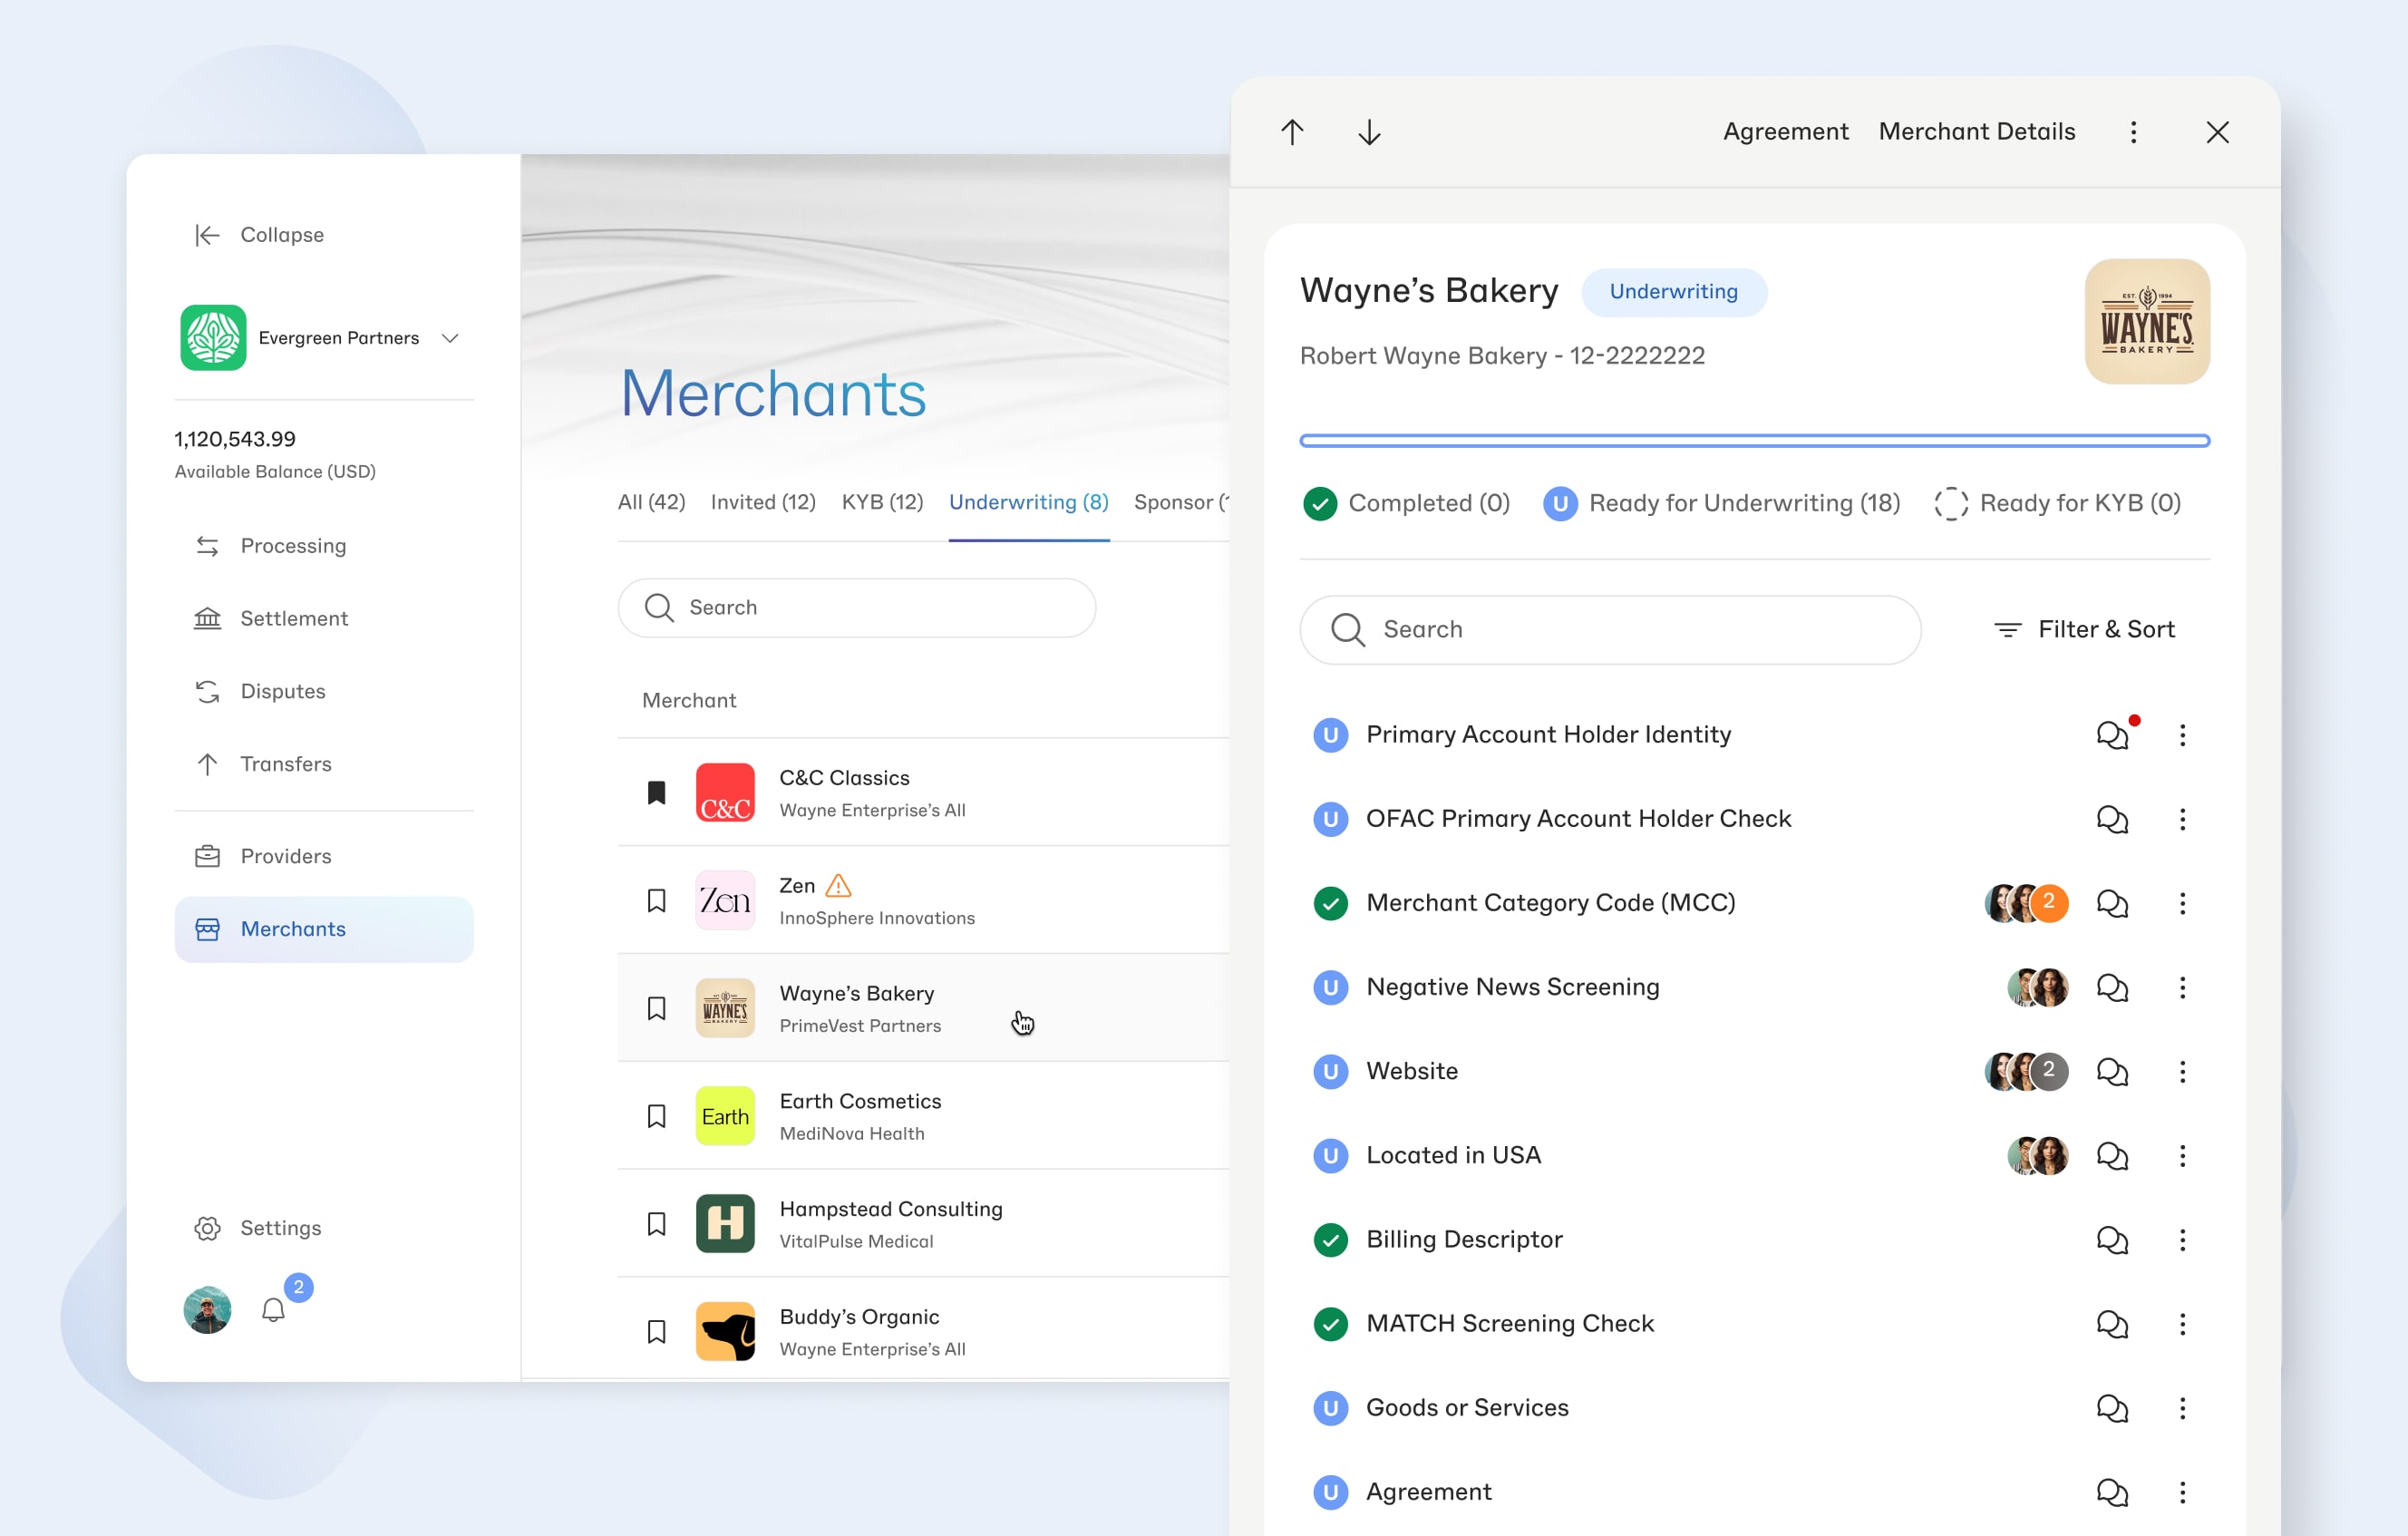Image resolution: width=2408 pixels, height=1536 pixels.
Task: Open comments for Located in USA
Action: coord(2112,1155)
